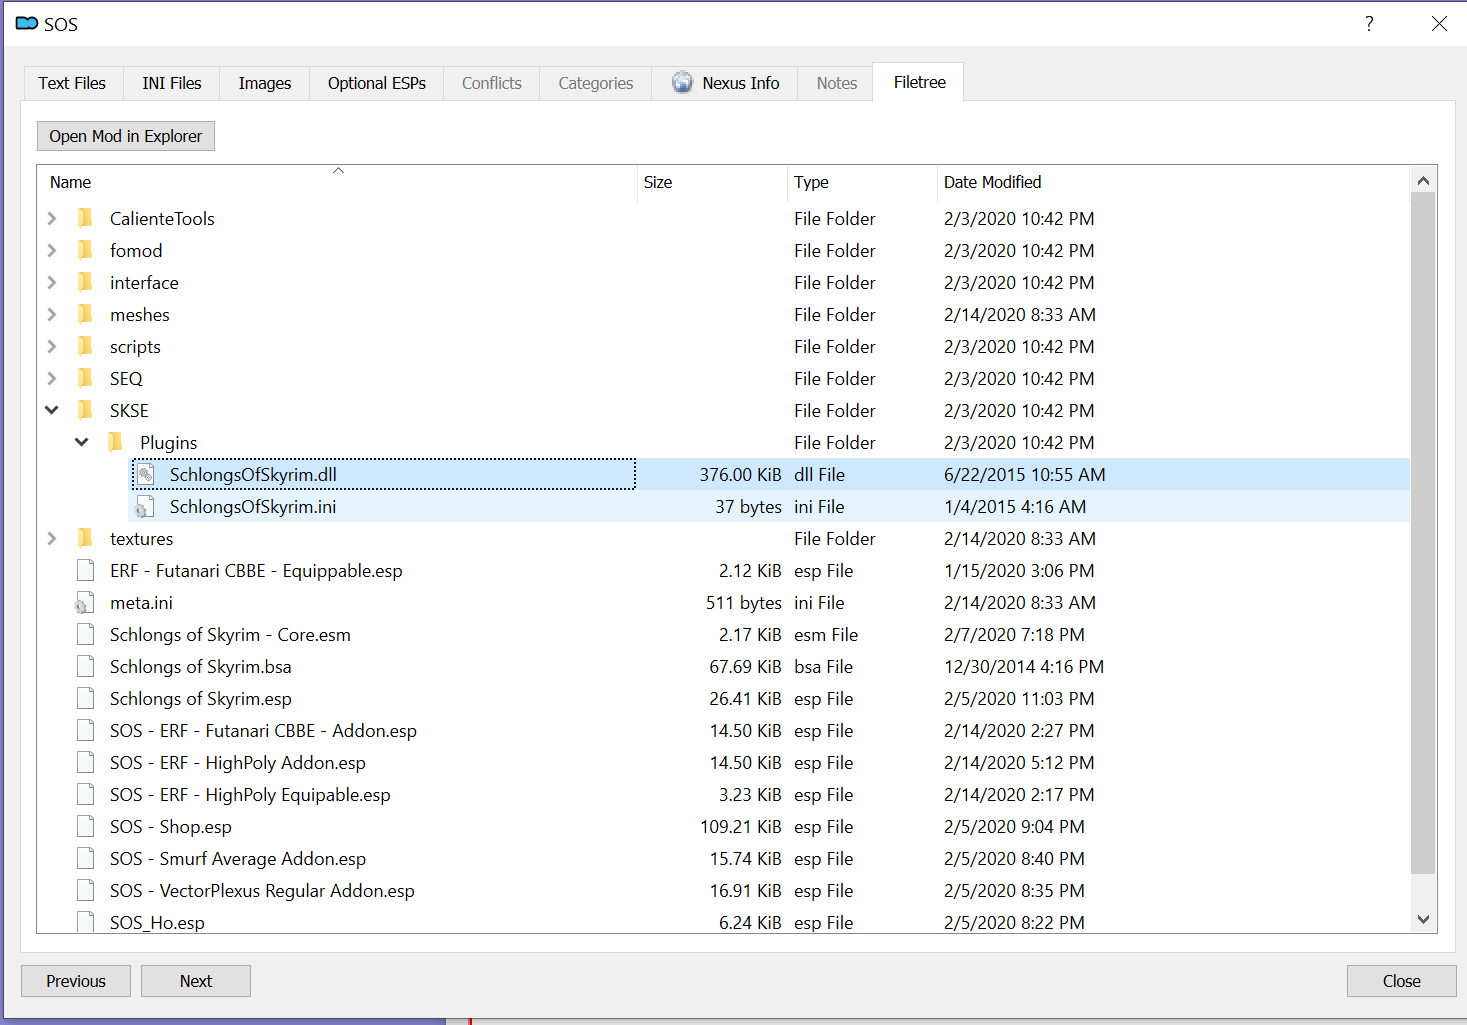
Task: Expand the interface folder
Action: (x=52, y=282)
